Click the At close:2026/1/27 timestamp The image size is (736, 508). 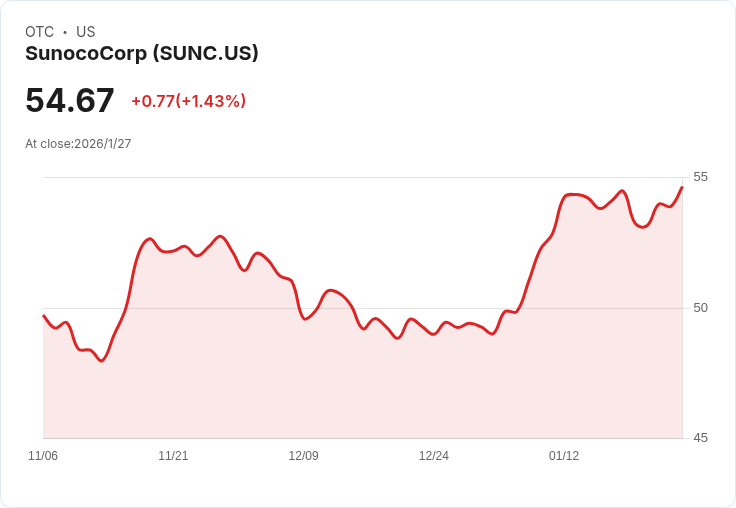coord(78,144)
